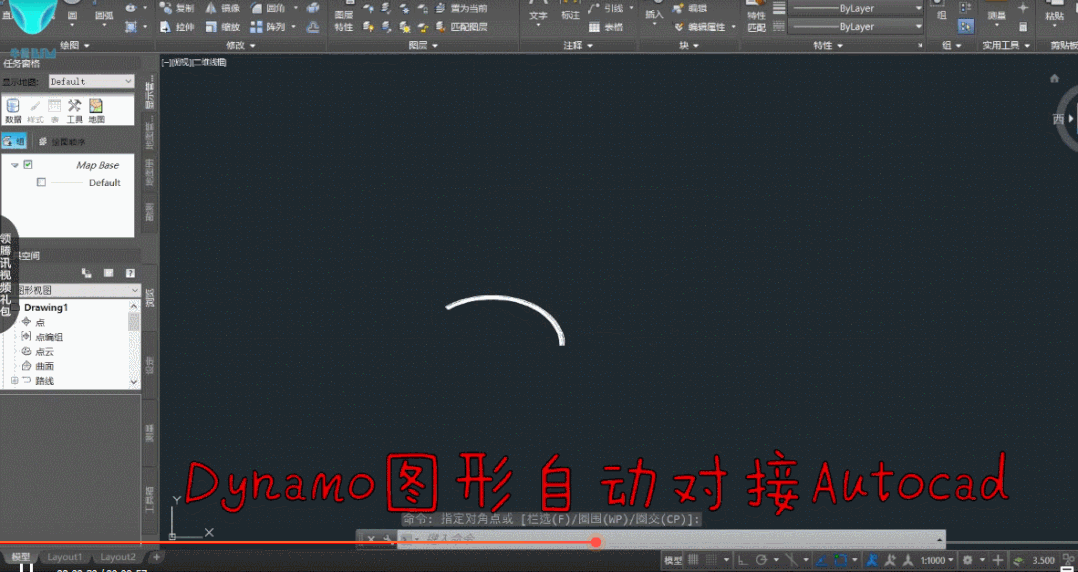Close the command line with X
This screenshot has height=572, width=1078.
click(x=371, y=539)
